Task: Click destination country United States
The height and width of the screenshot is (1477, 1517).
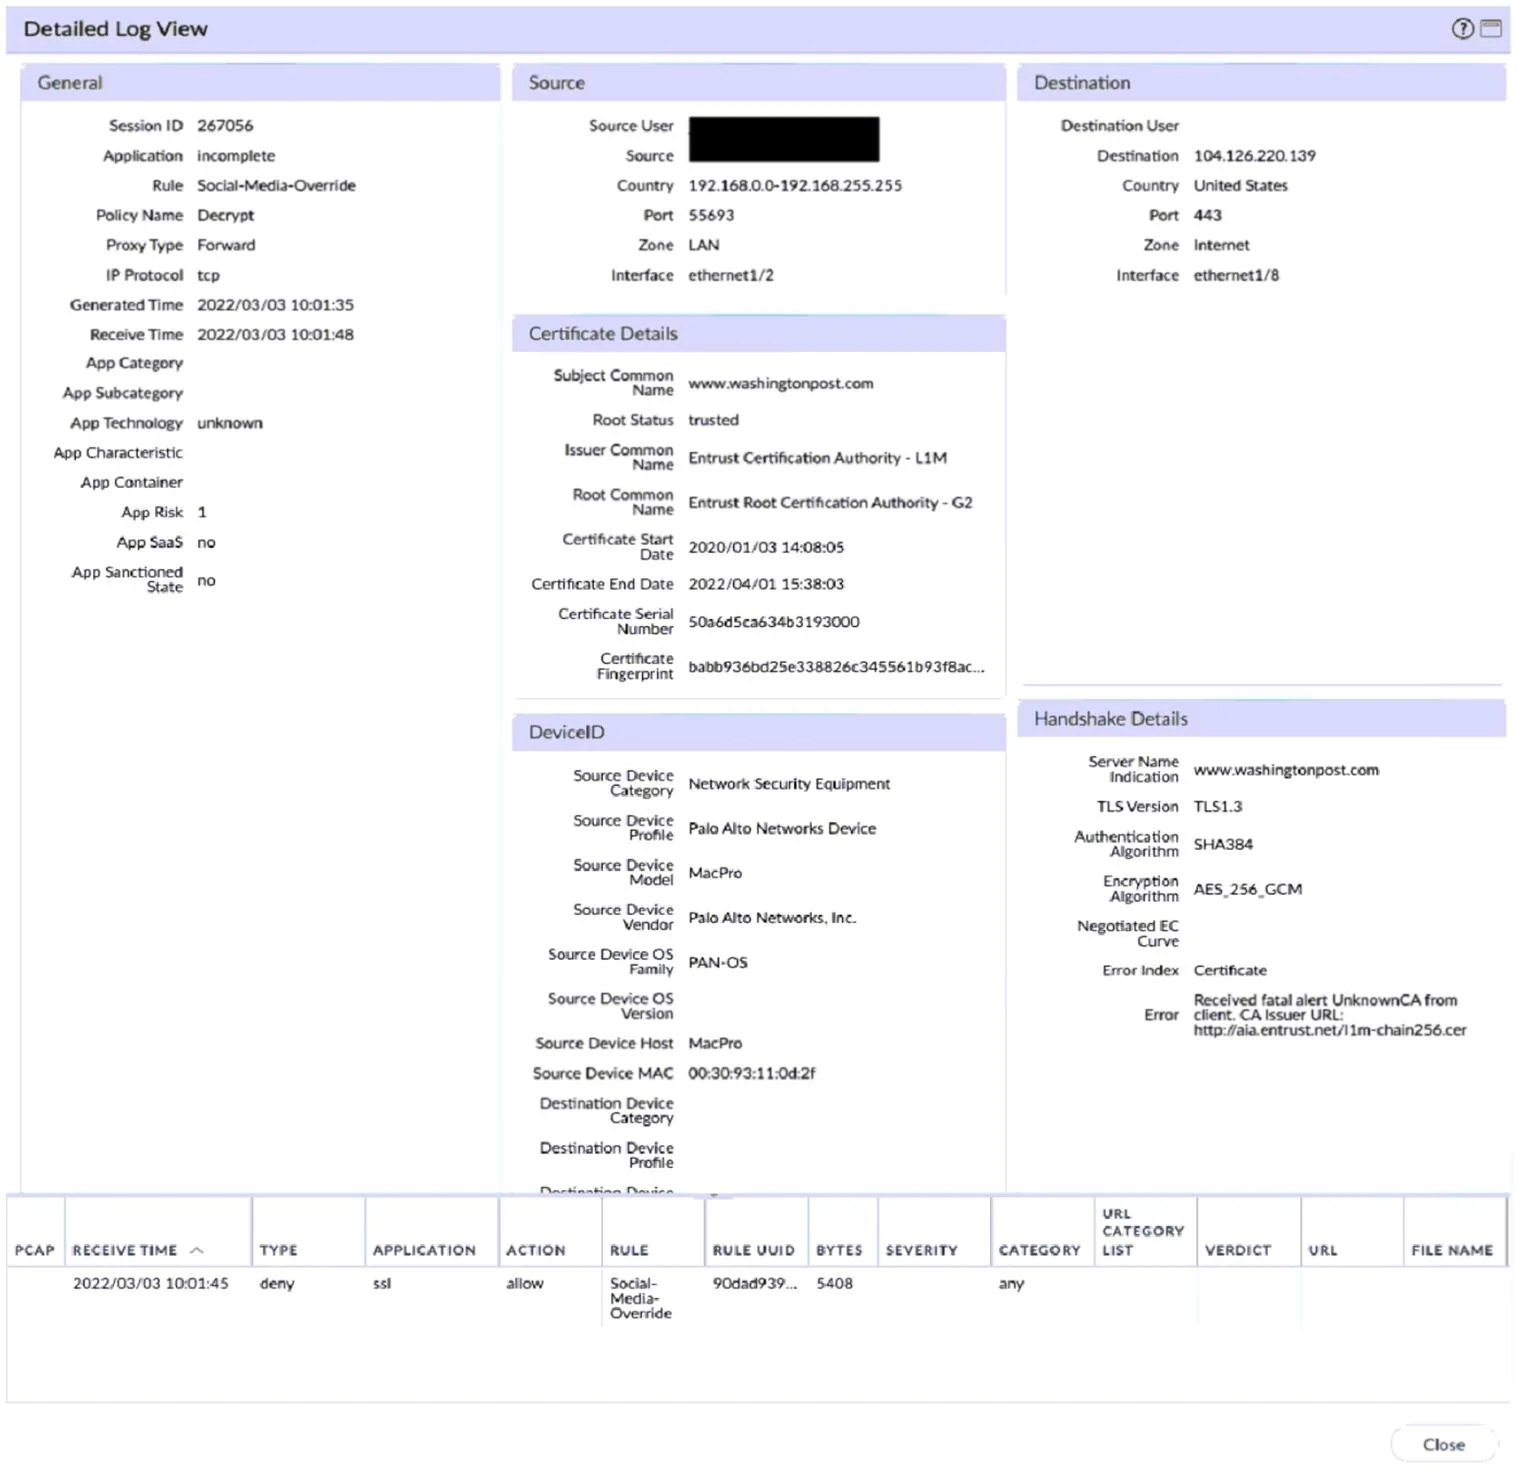Action: (x=1240, y=186)
